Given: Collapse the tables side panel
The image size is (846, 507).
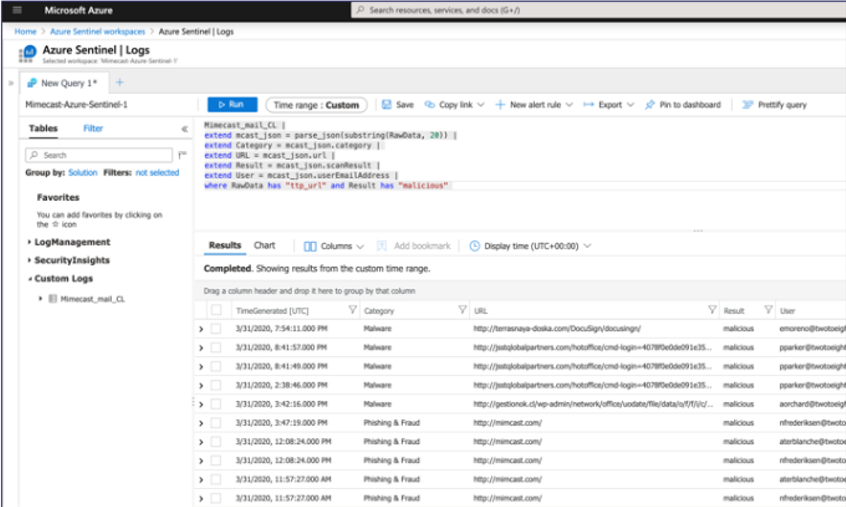Looking at the screenshot, I should 184,129.
